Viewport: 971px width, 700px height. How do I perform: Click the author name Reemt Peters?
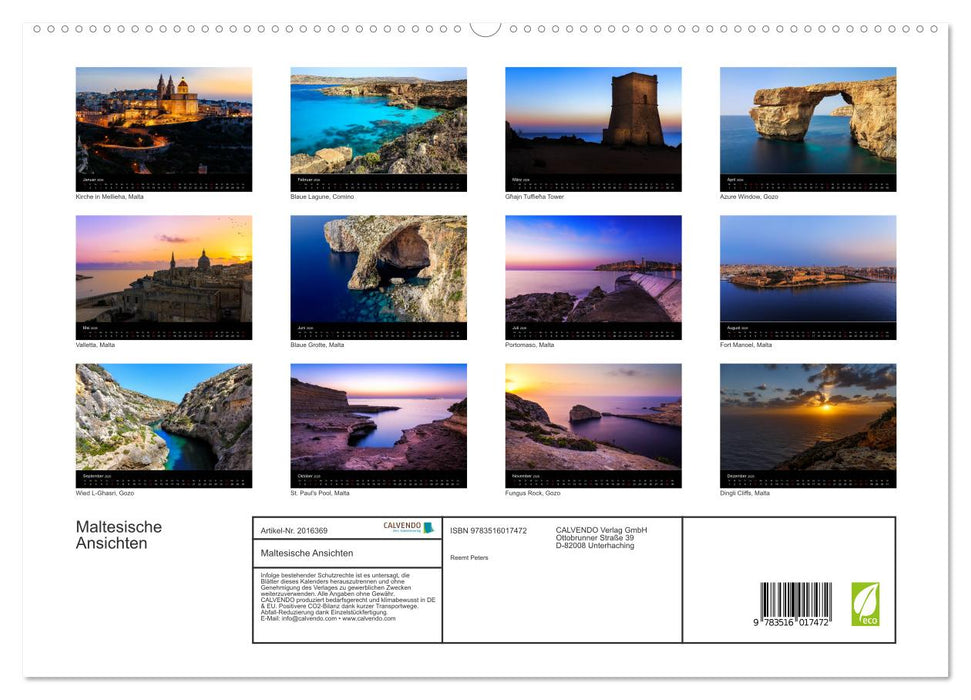coord(469,558)
